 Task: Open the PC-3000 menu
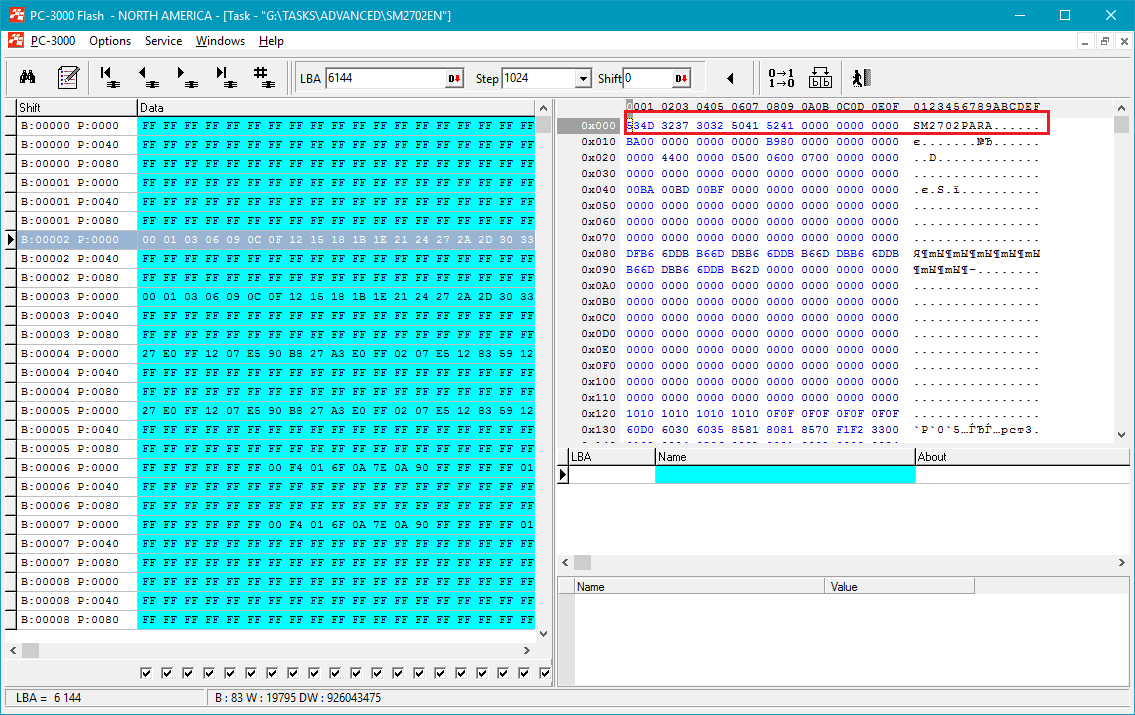click(53, 41)
